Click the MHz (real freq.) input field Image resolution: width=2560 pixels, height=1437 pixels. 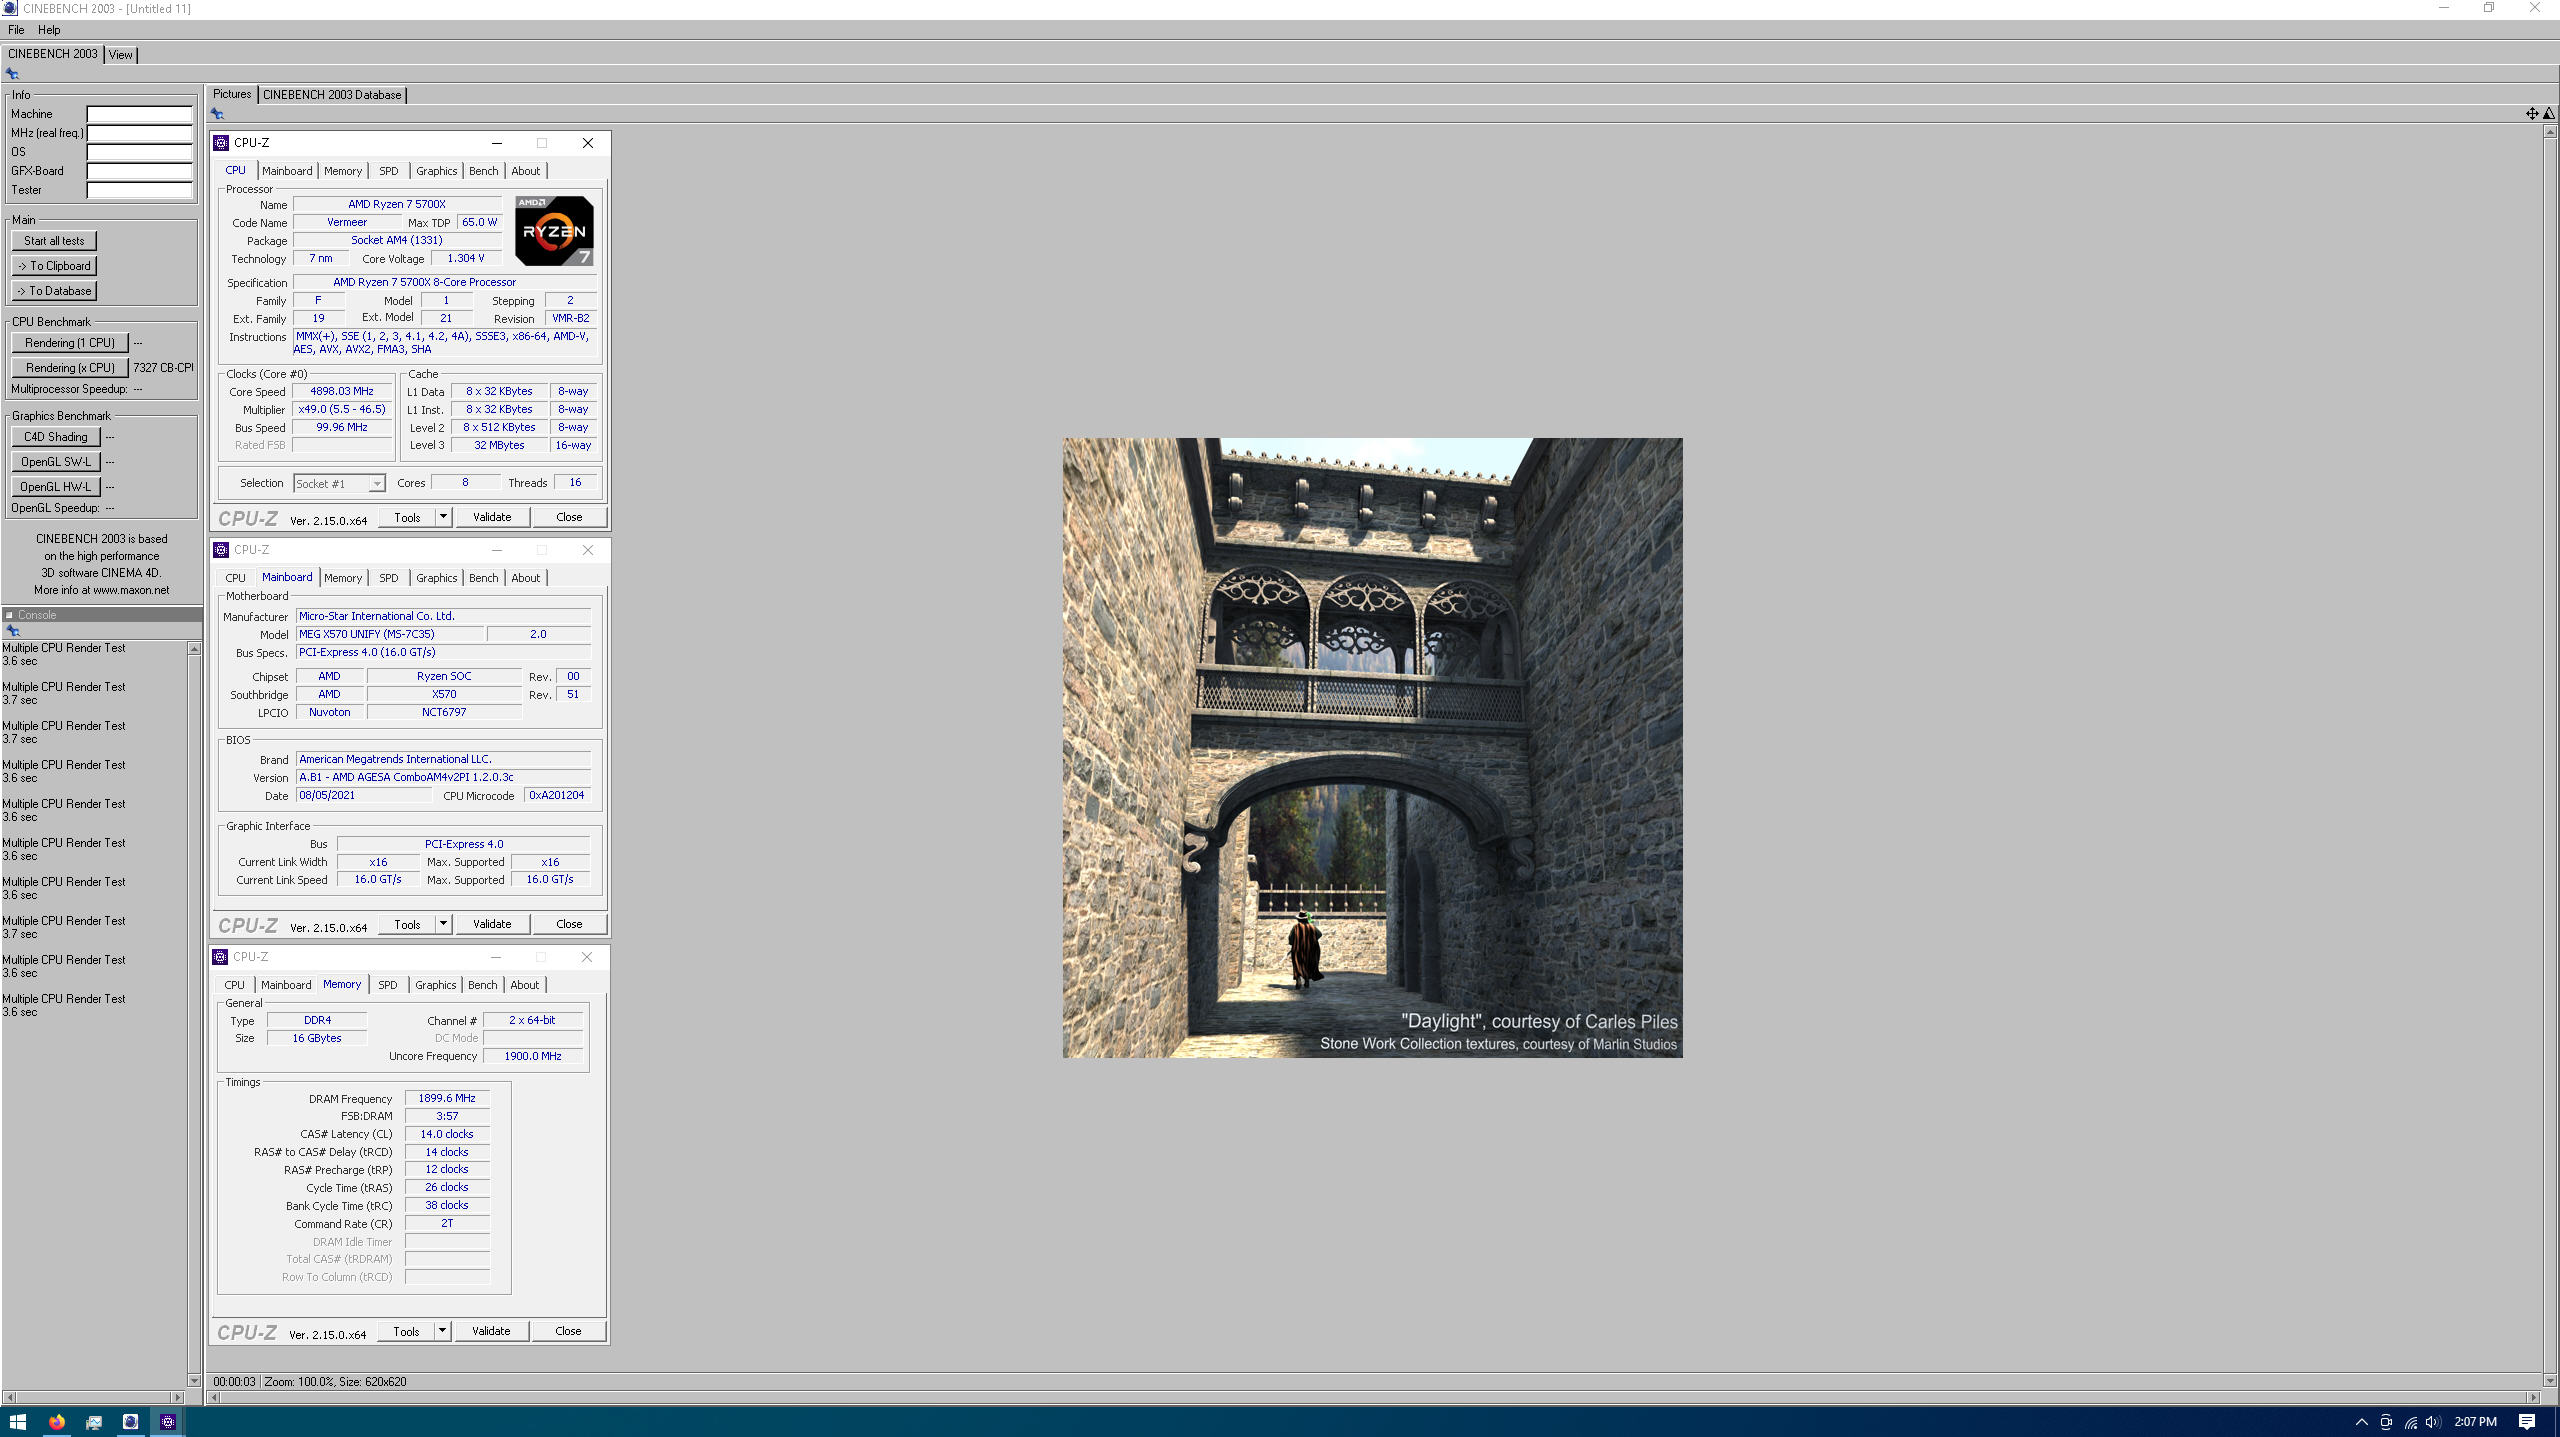[x=140, y=133]
